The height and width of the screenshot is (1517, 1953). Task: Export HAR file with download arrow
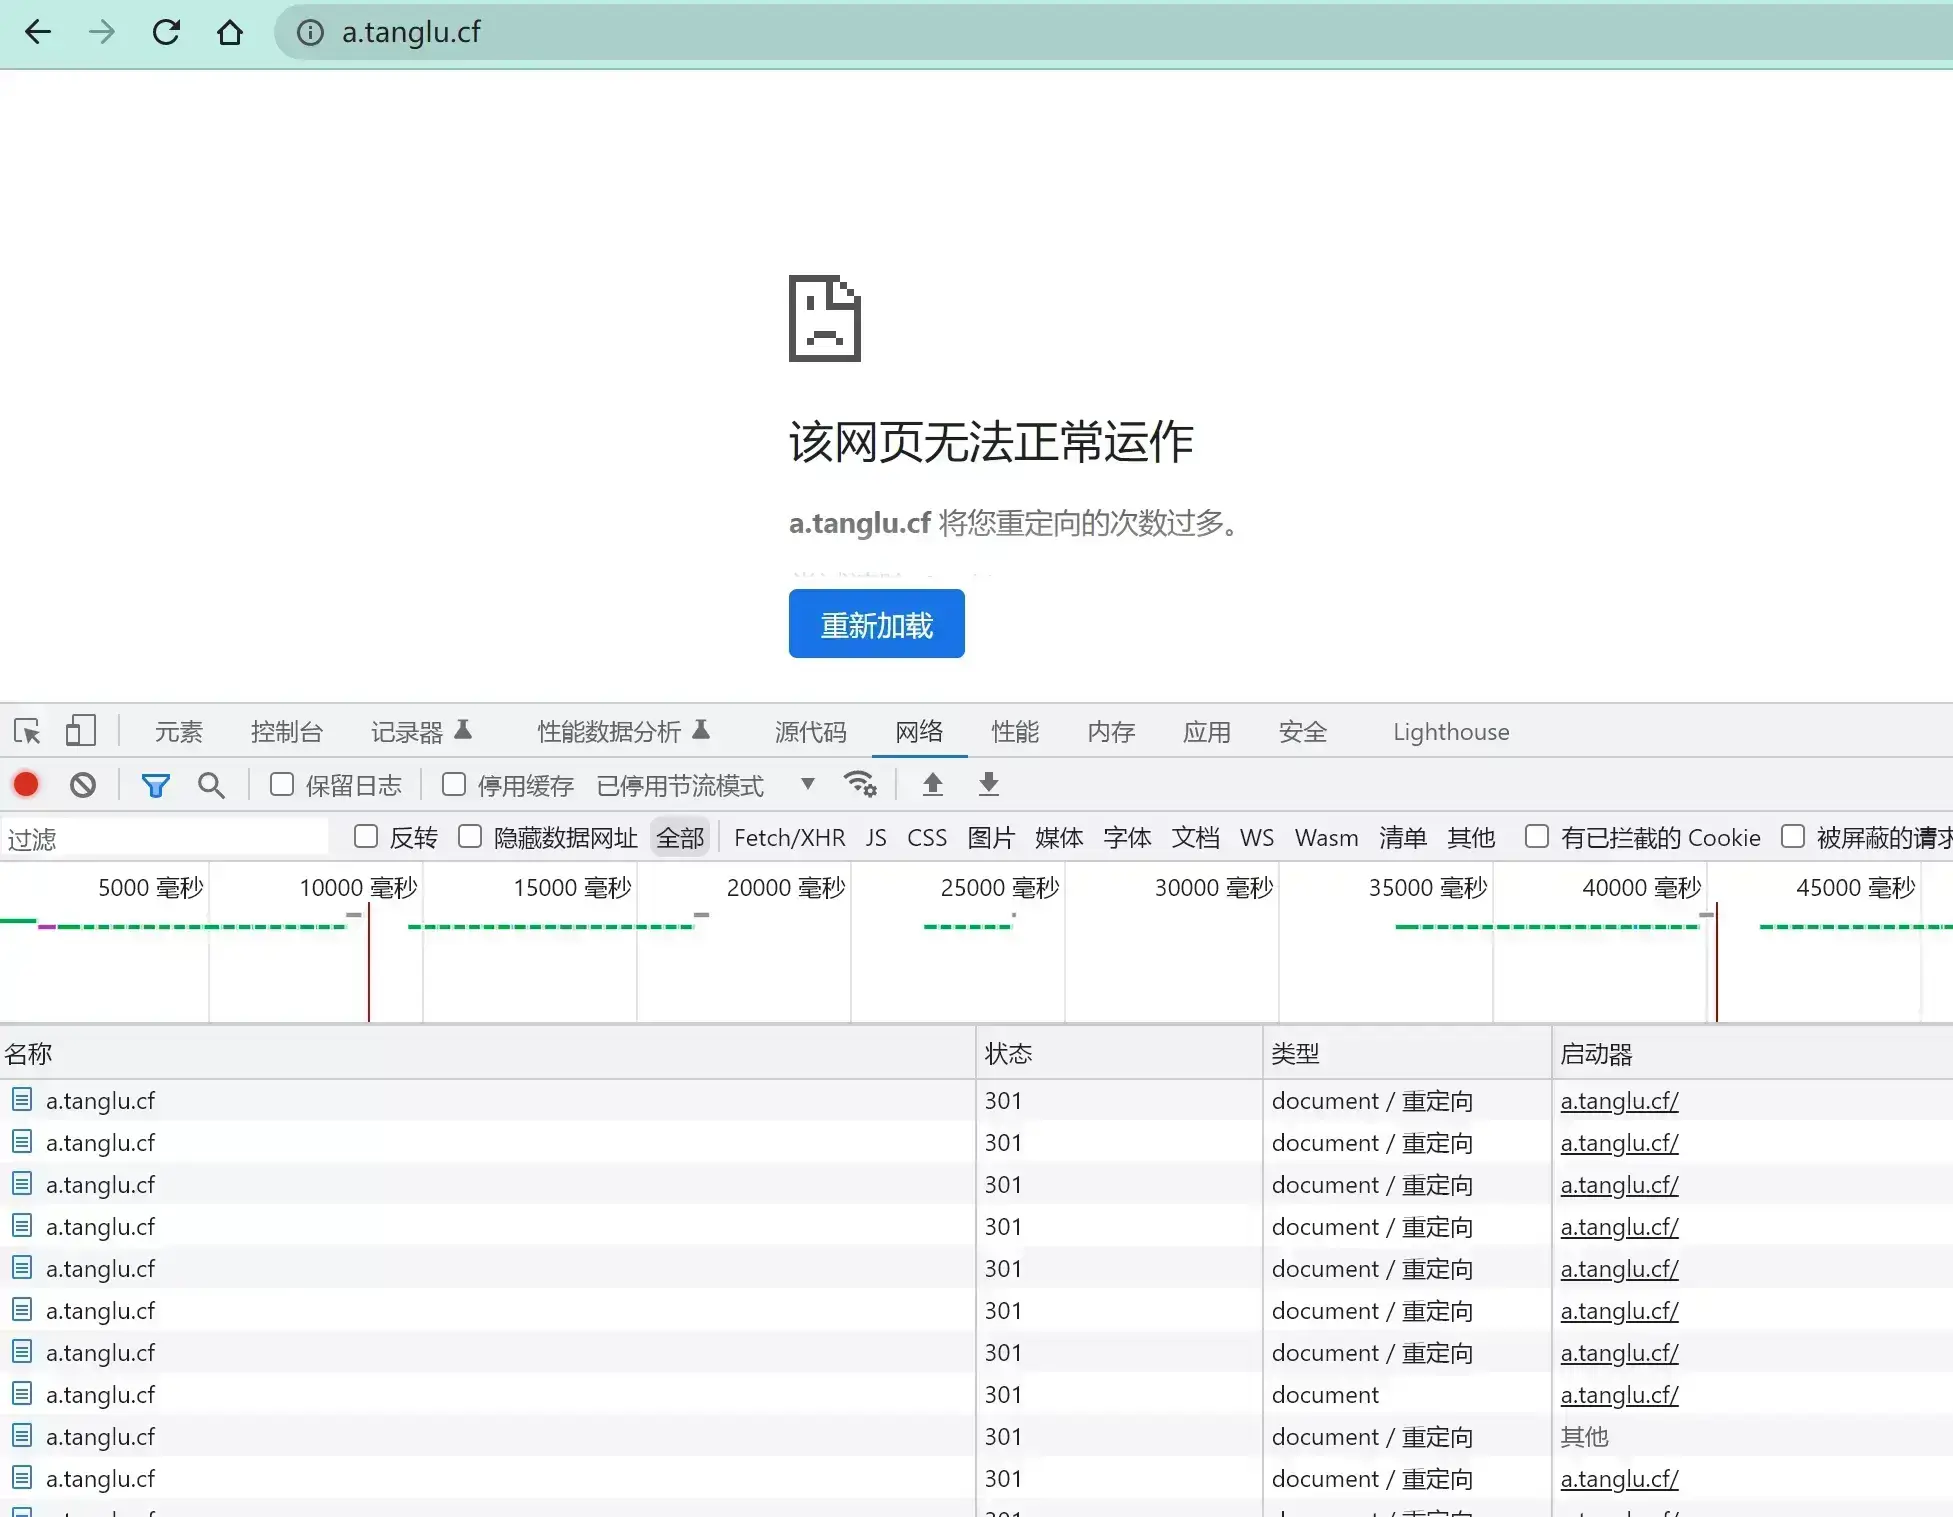(x=988, y=784)
